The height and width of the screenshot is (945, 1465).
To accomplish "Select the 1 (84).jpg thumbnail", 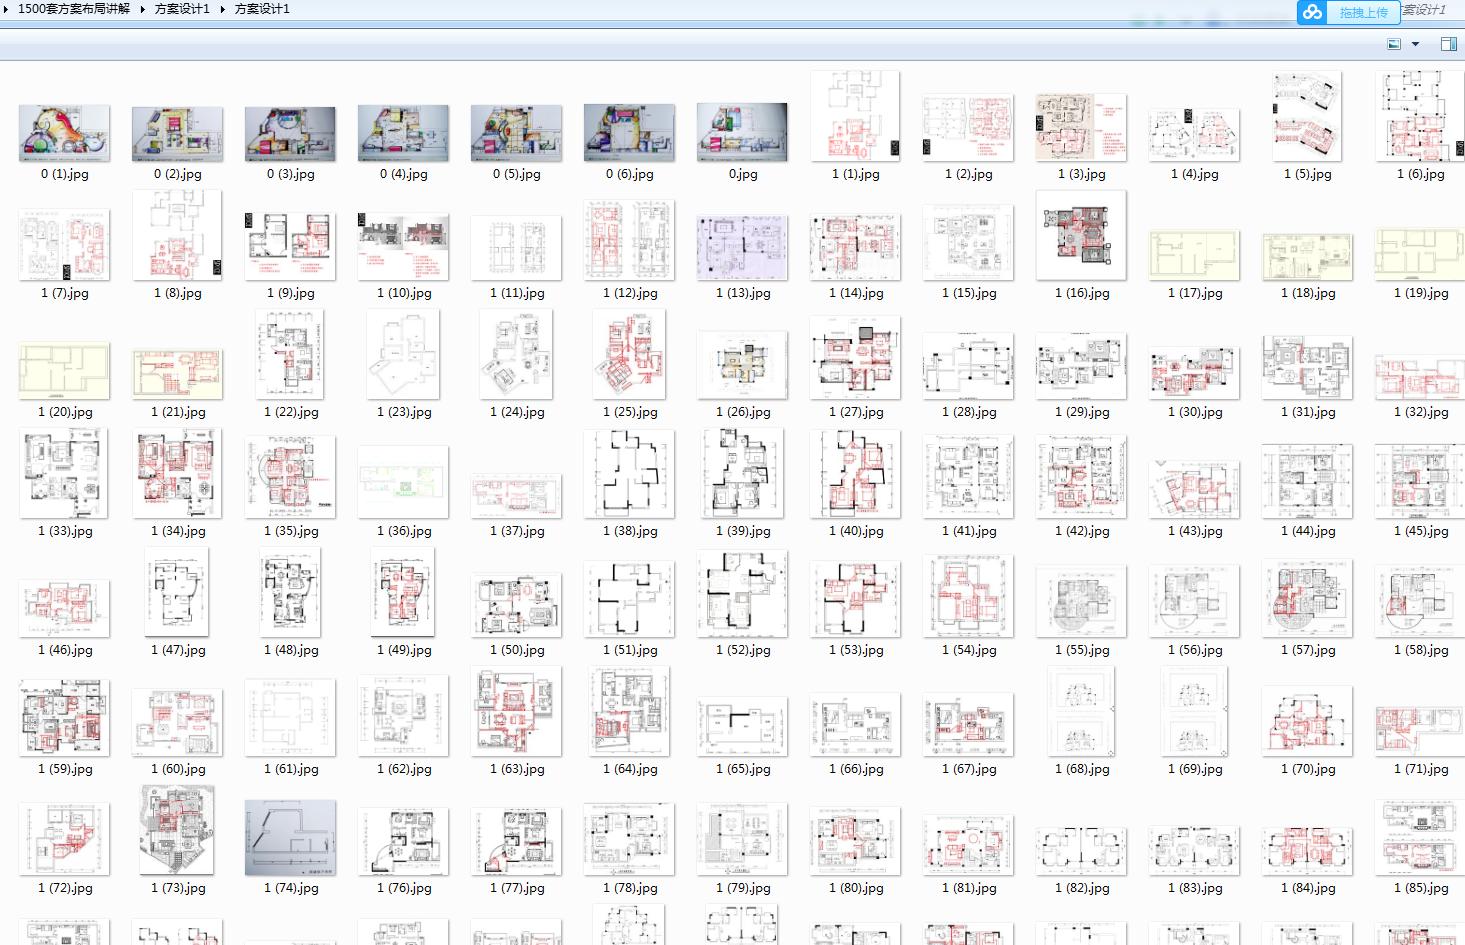I will click(x=1307, y=850).
